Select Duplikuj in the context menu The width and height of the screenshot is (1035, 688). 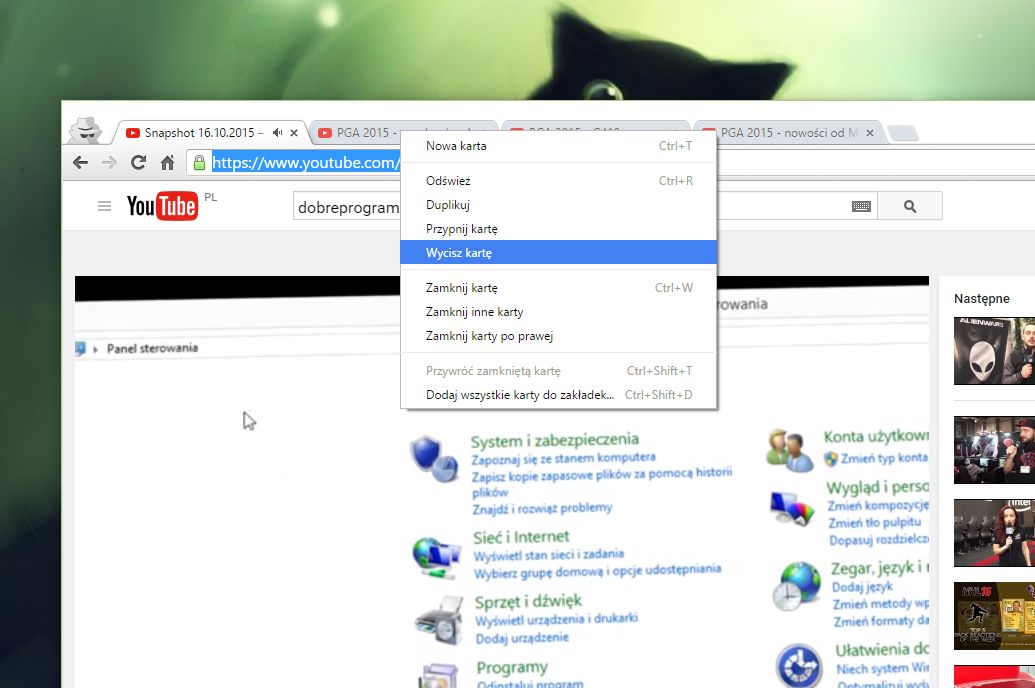[558, 205]
